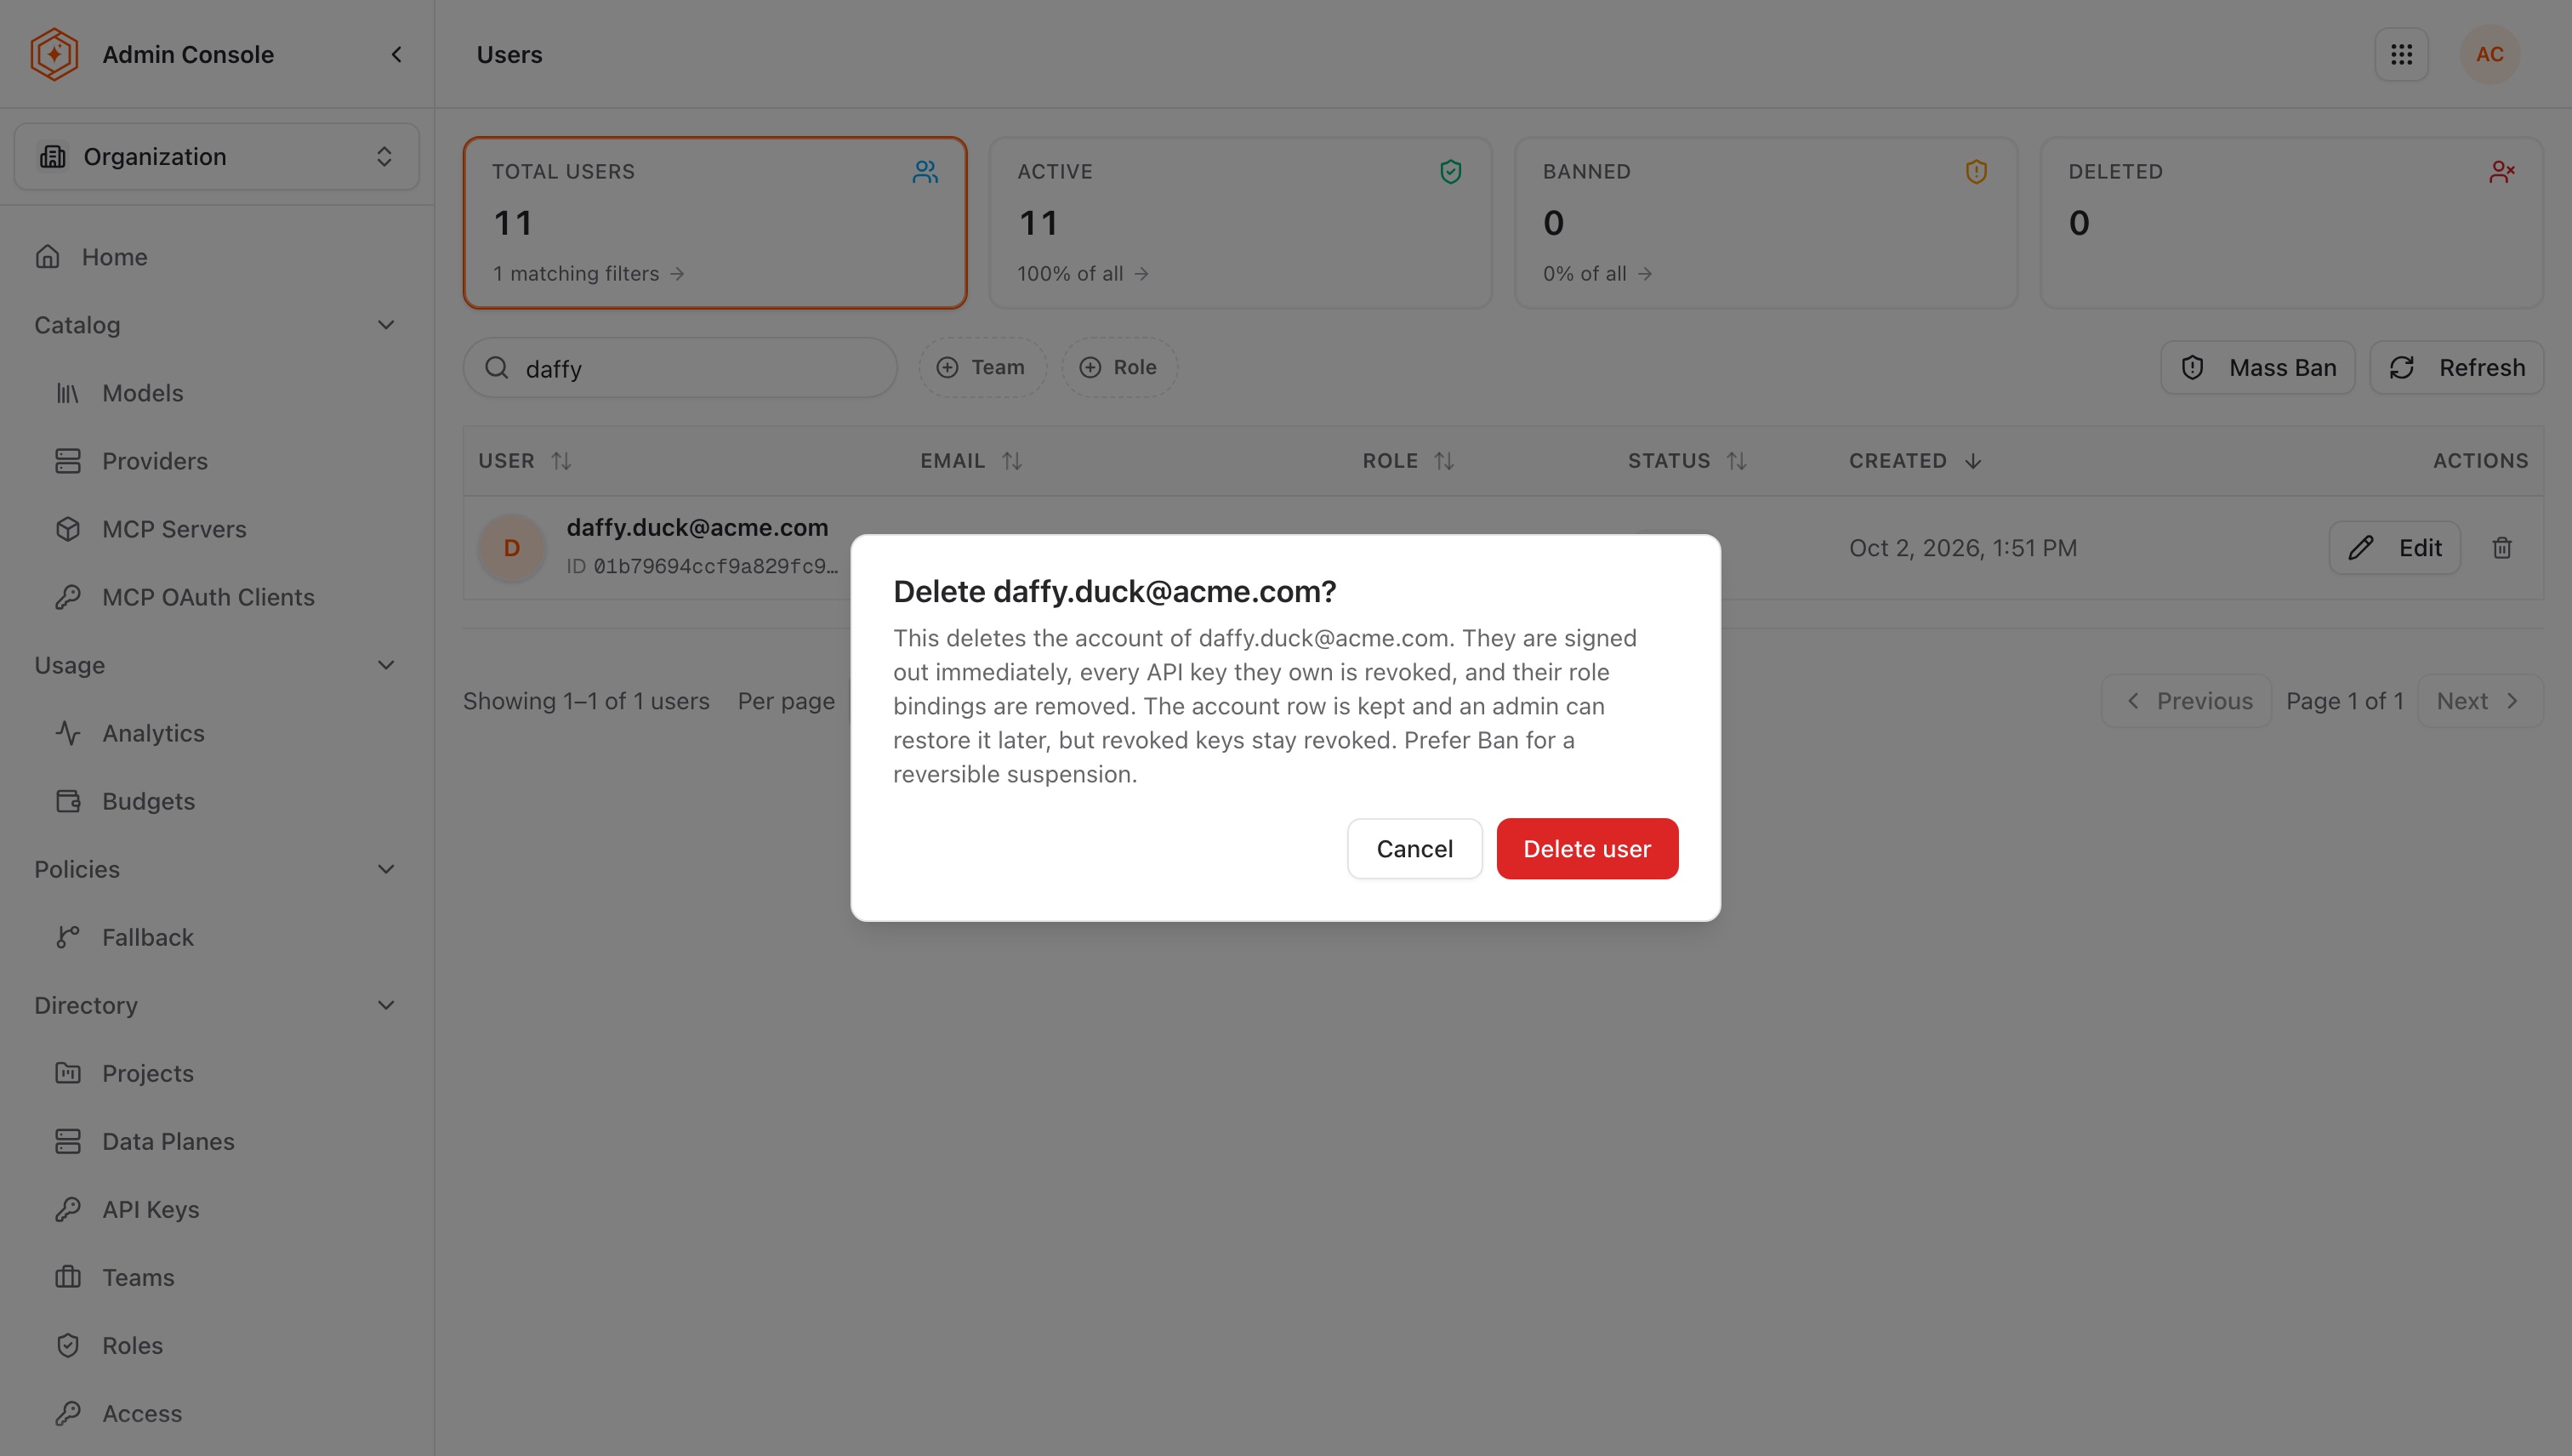
Task: Sort by the USER column
Action: pos(525,461)
